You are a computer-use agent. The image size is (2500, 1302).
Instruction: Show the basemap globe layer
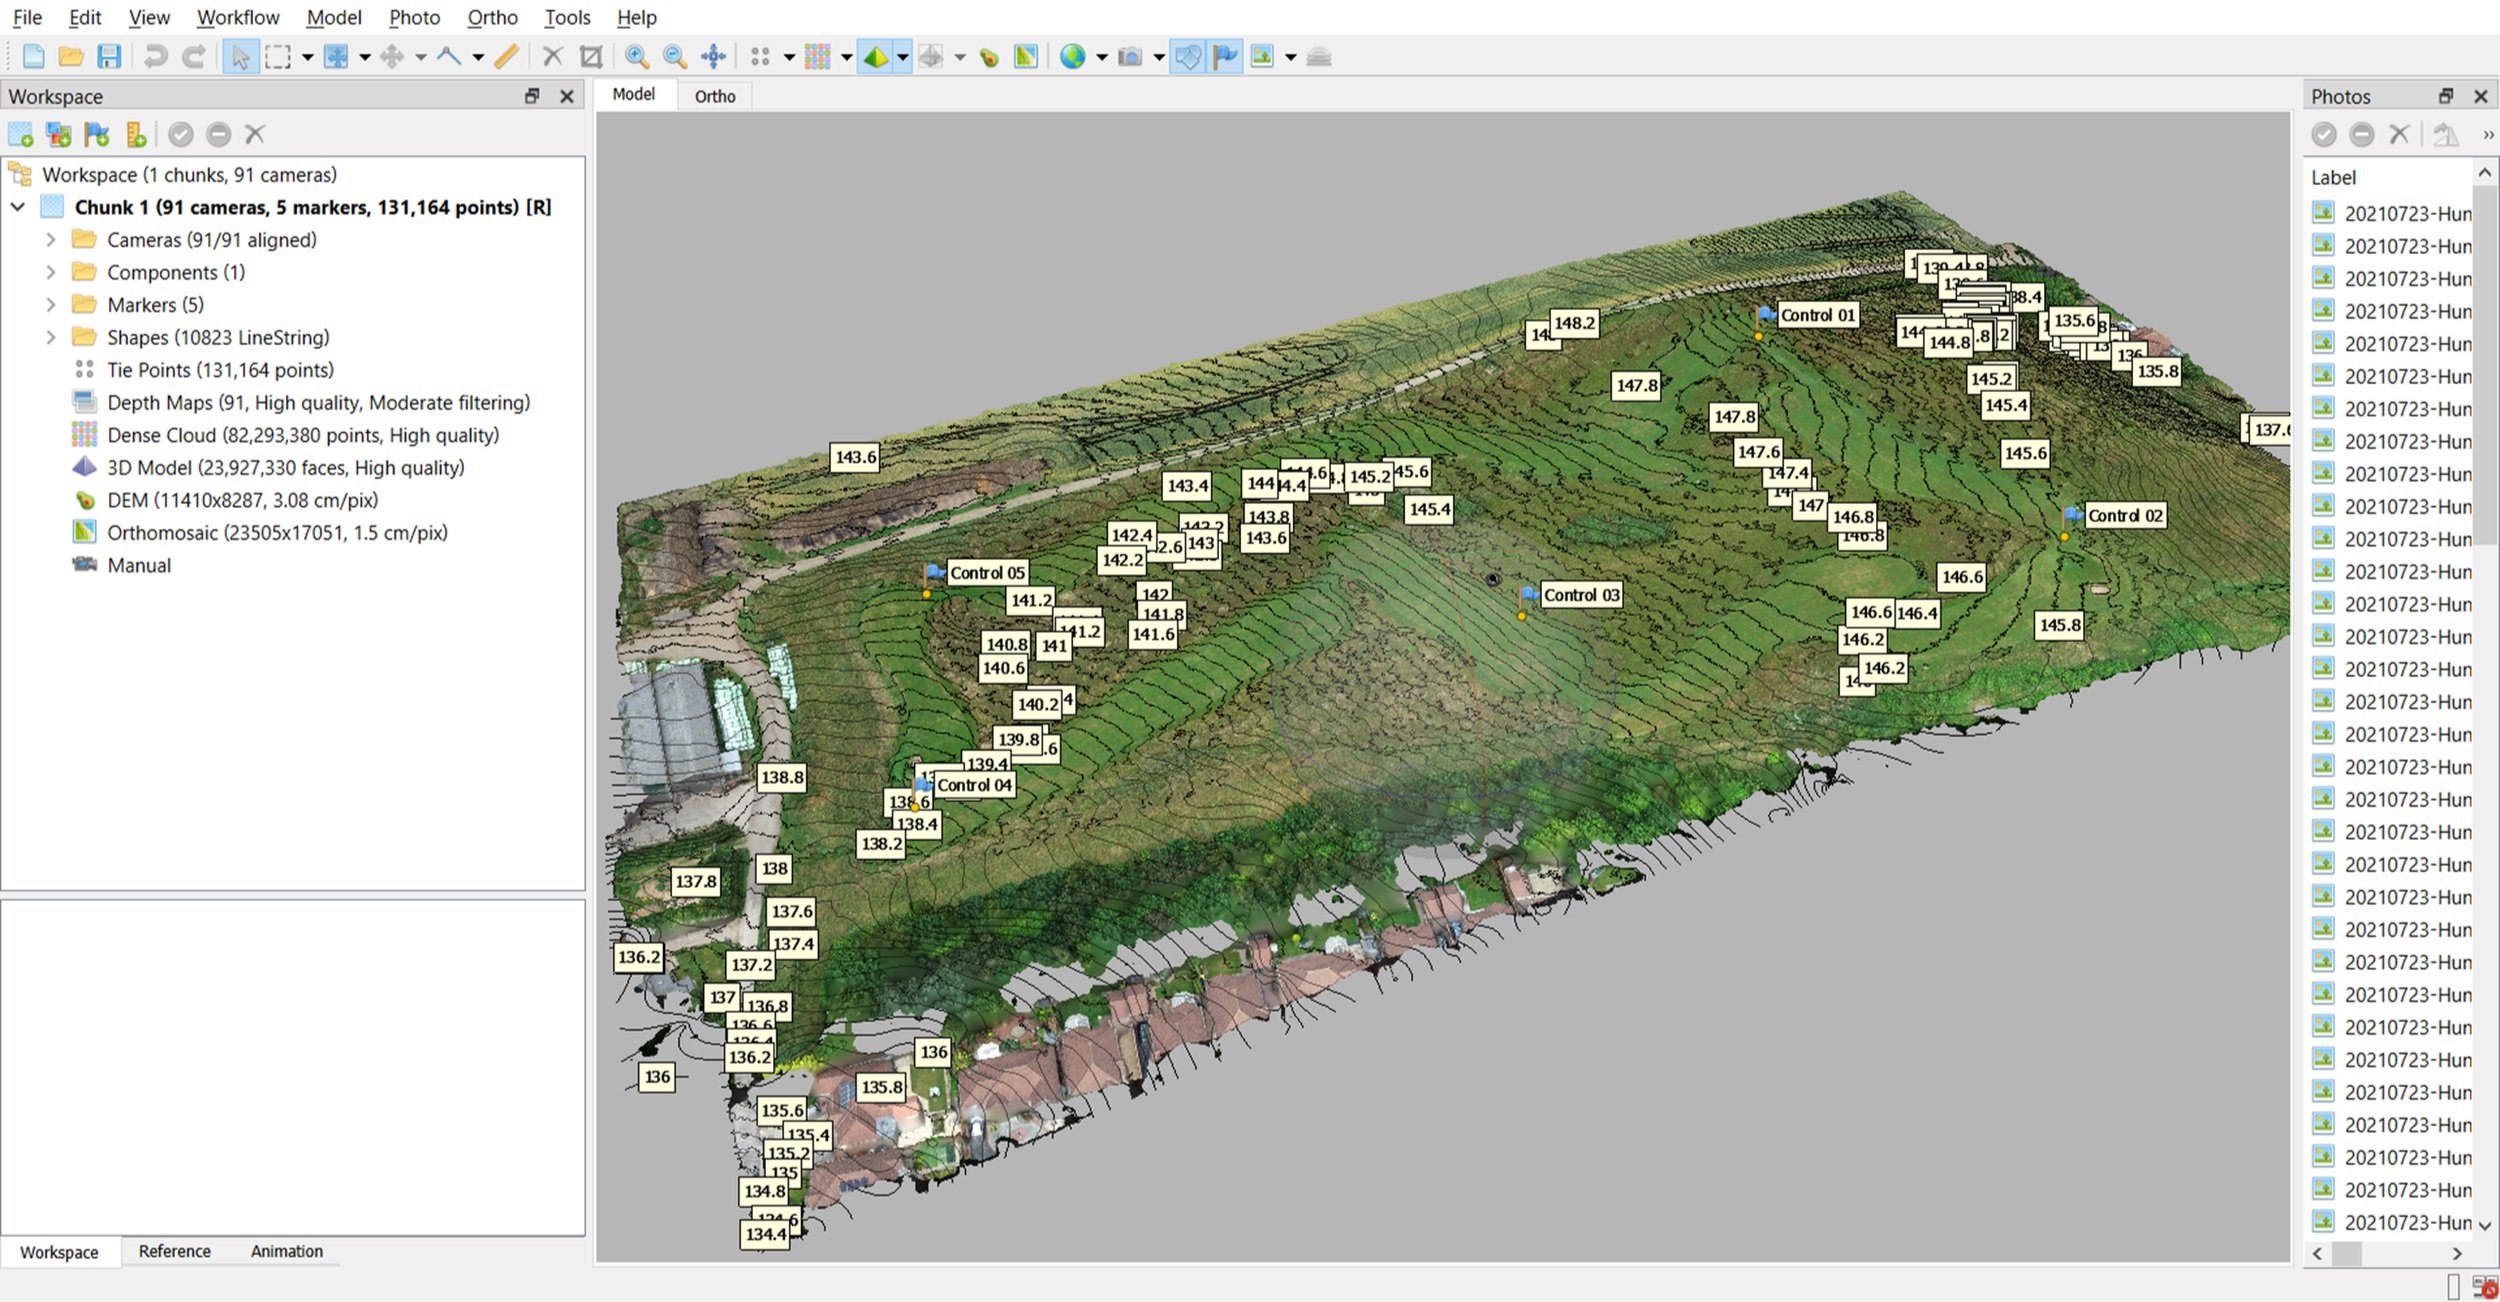[x=1073, y=57]
